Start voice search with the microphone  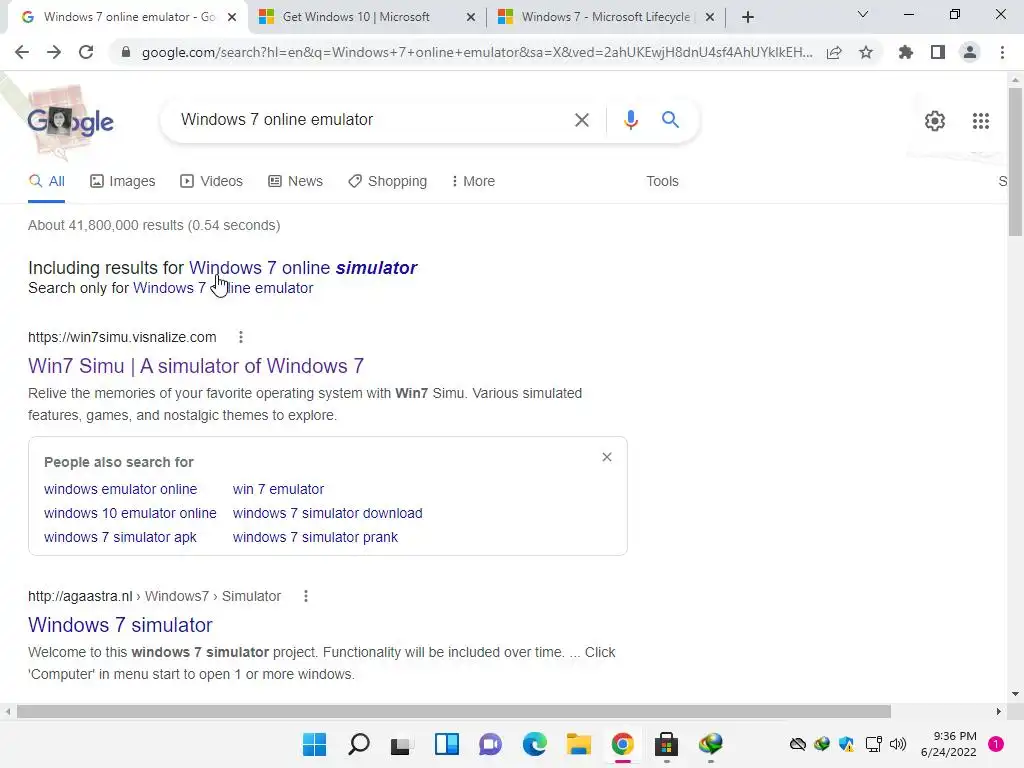630,120
